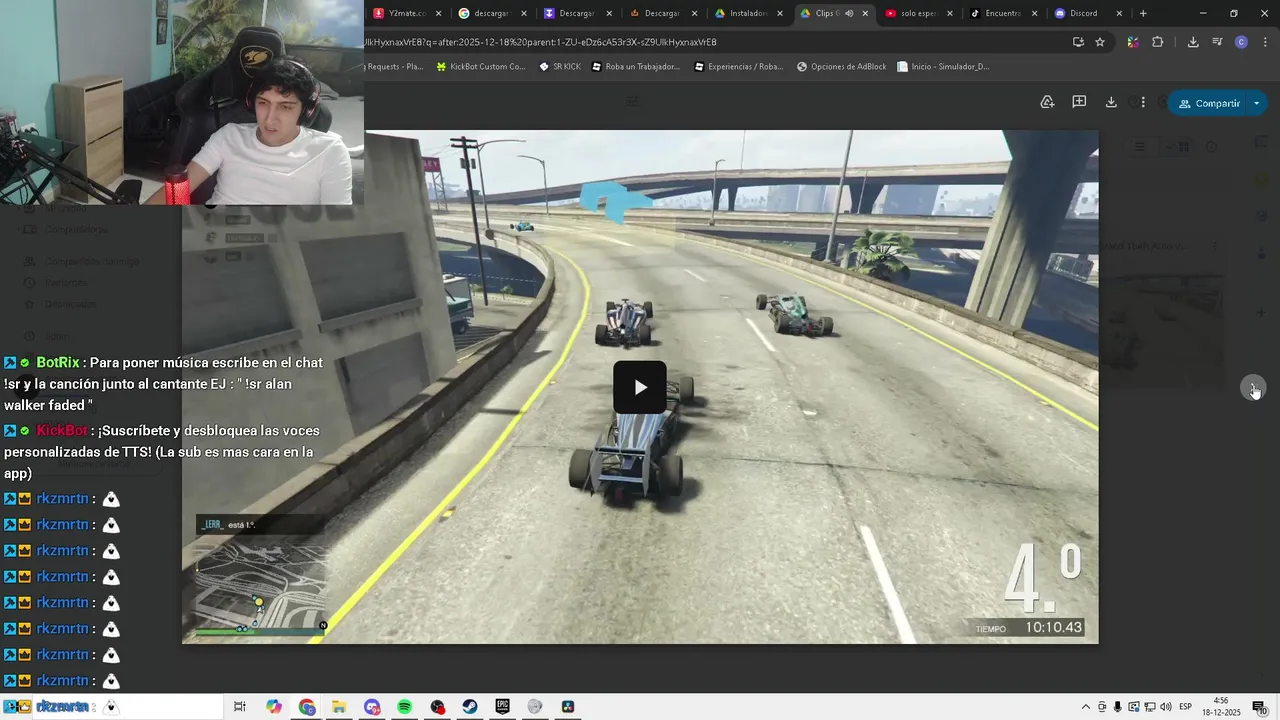1280x720 pixels.
Task: Open the ESP keyboard language selector
Action: 1186,707
